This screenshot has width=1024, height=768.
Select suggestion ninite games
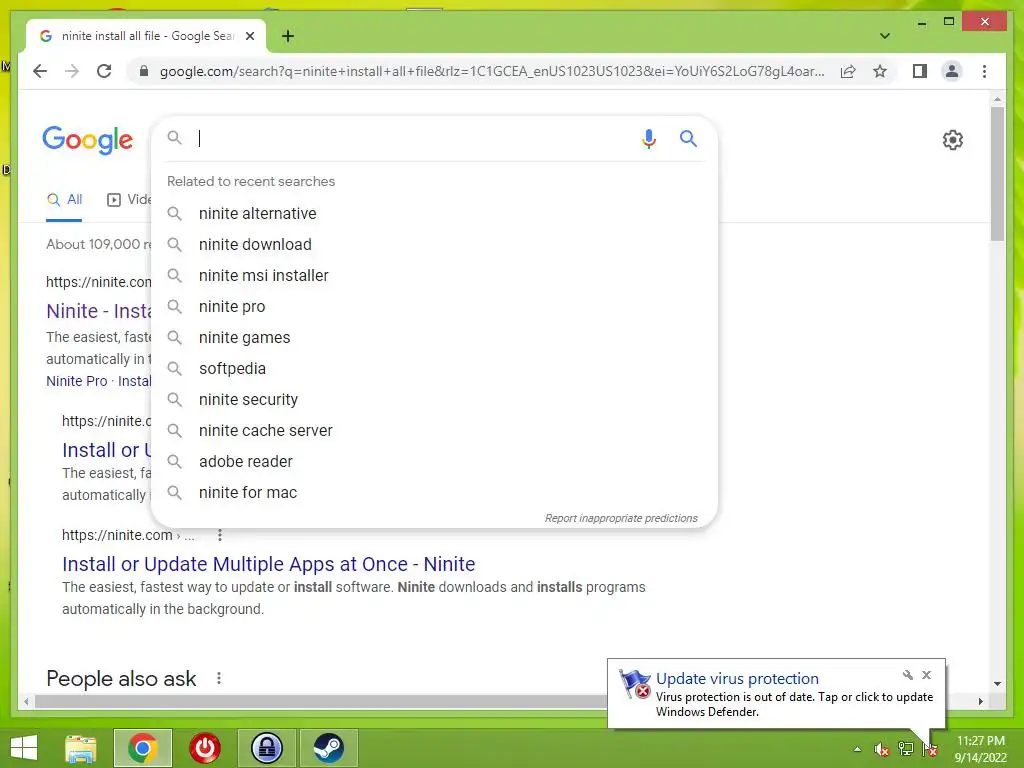coord(434,338)
